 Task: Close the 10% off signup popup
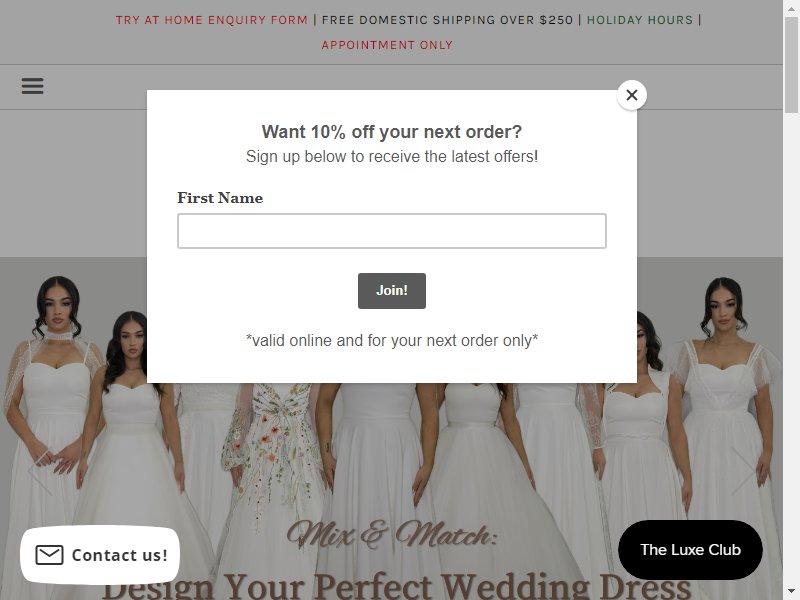tap(632, 95)
